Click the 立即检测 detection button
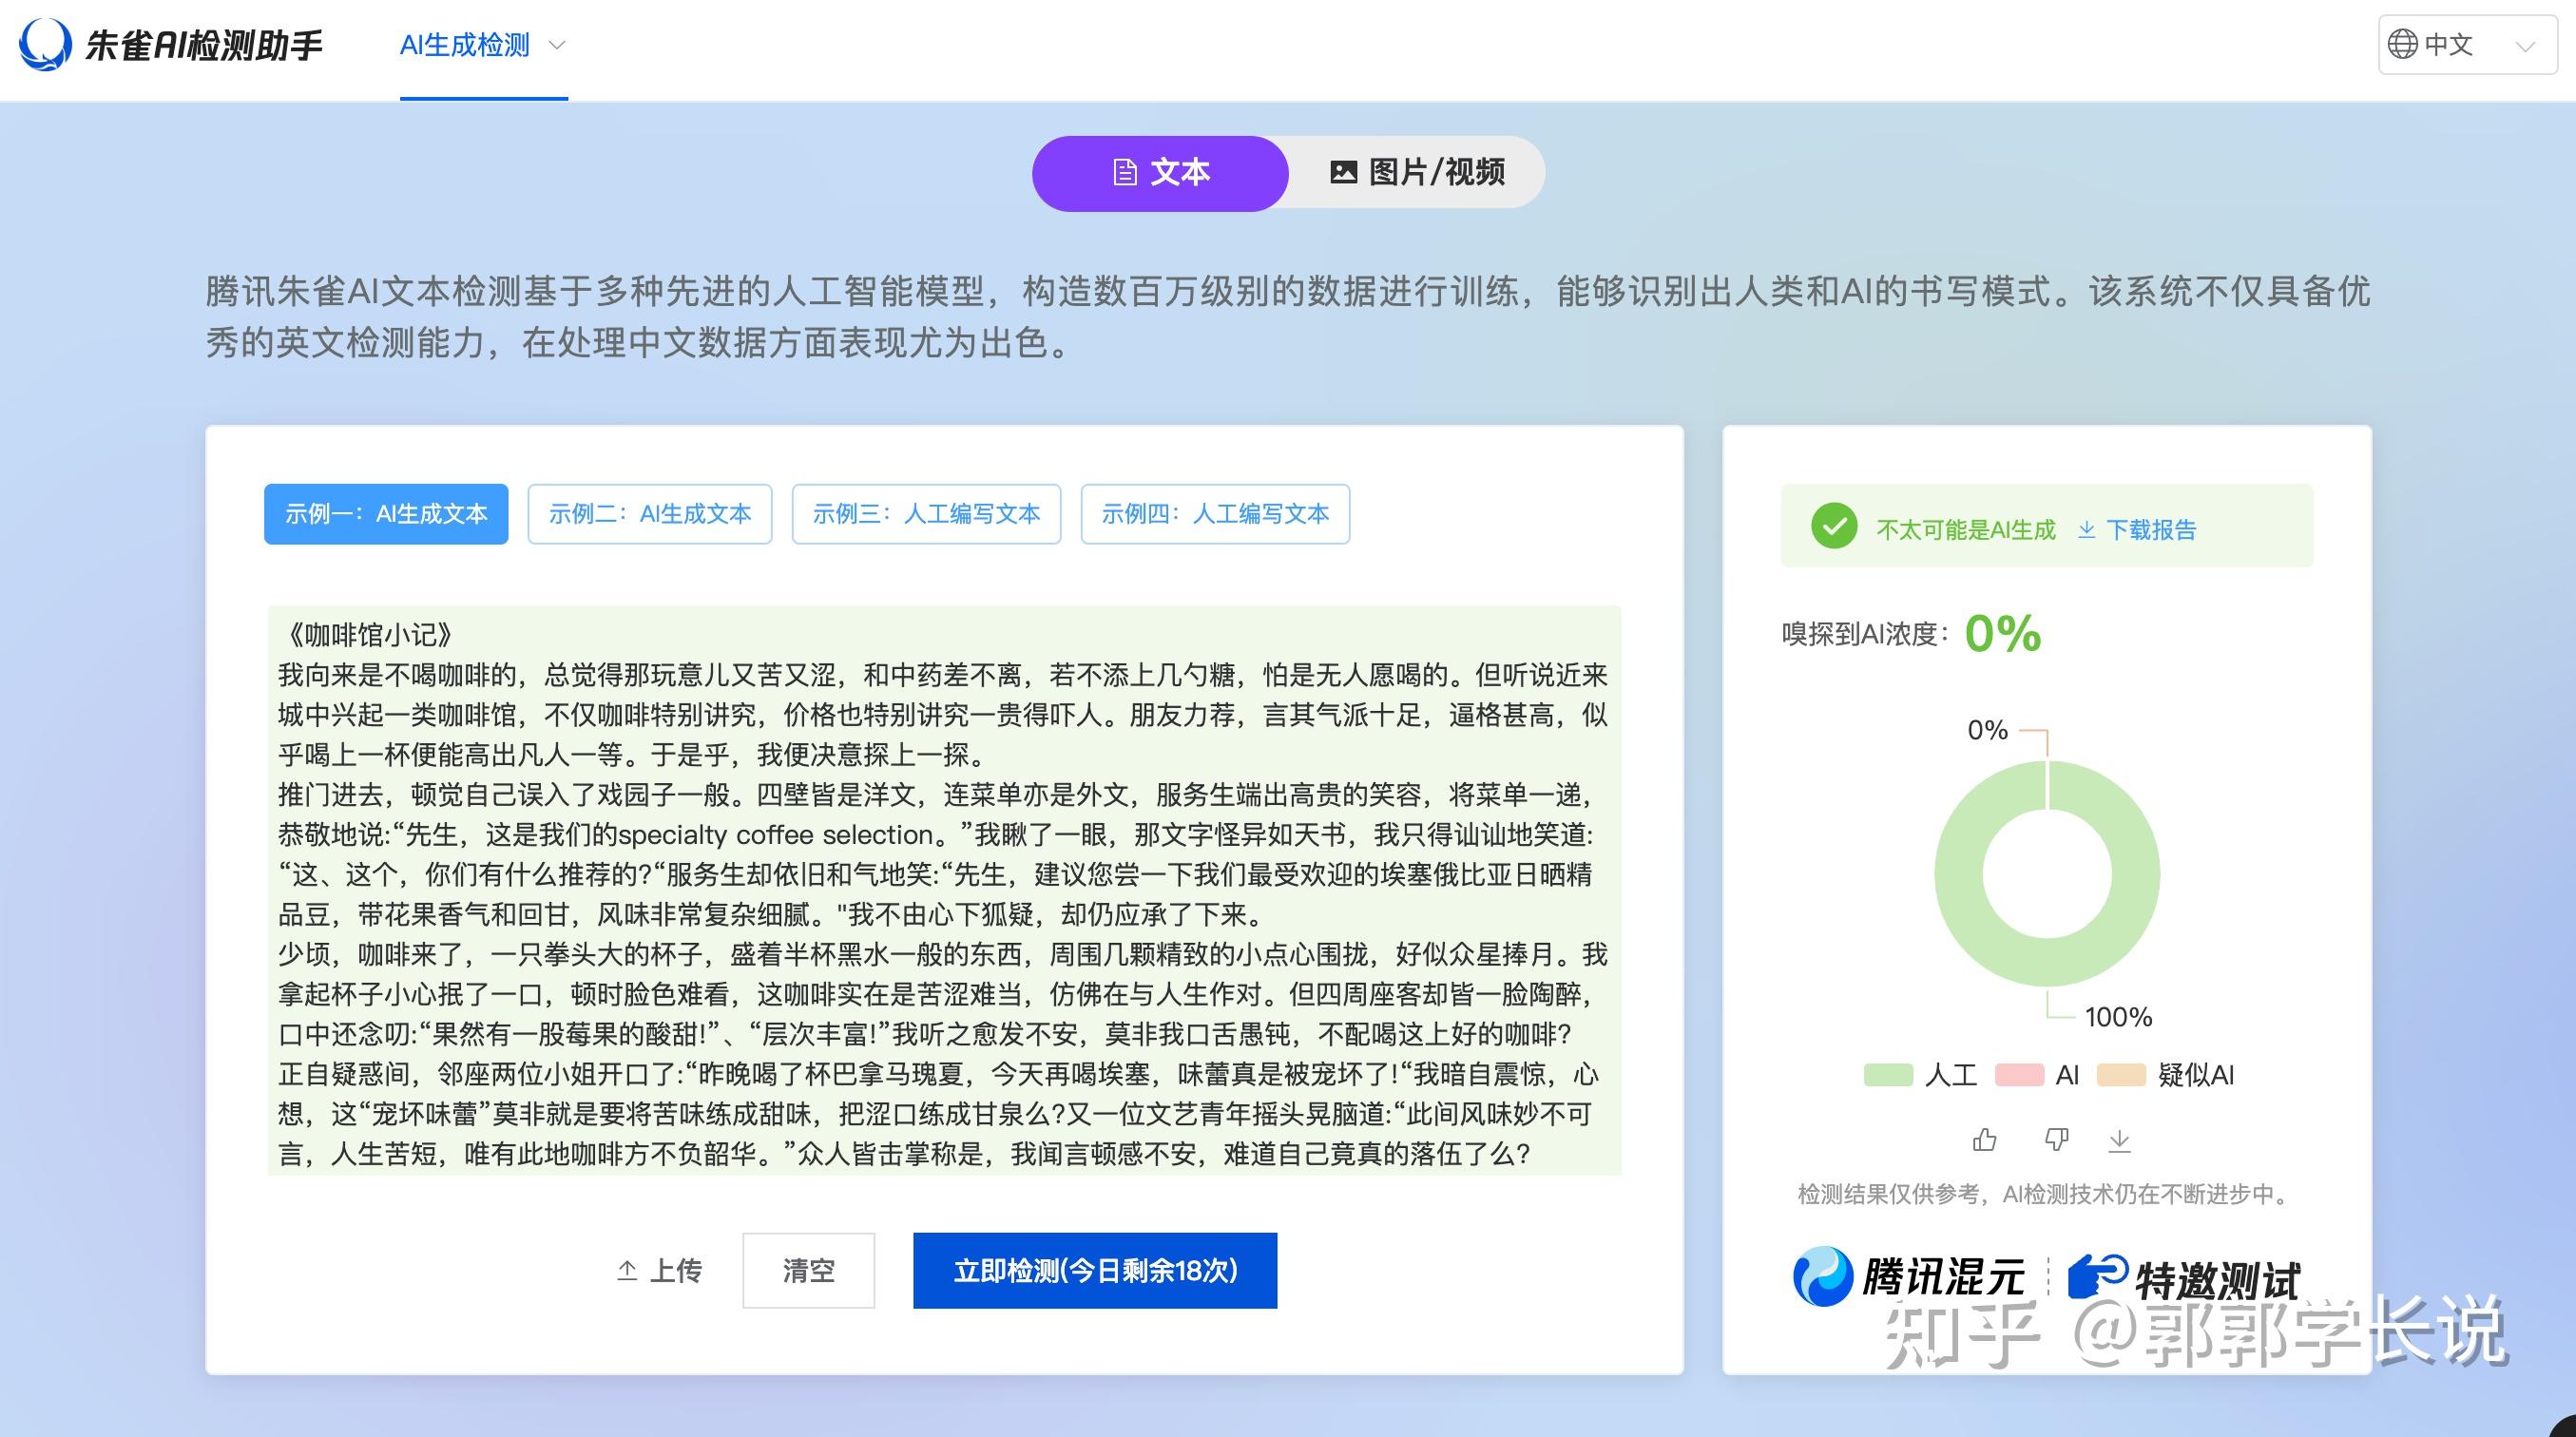 [x=1093, y=1269]
